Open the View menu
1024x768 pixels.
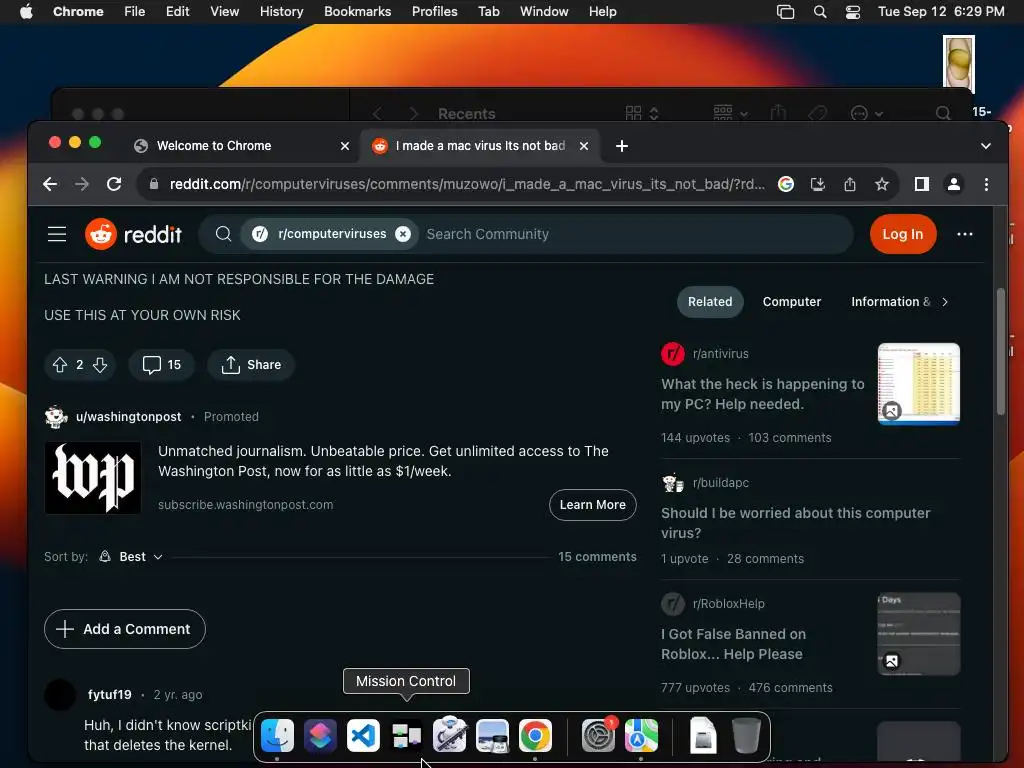224,11
